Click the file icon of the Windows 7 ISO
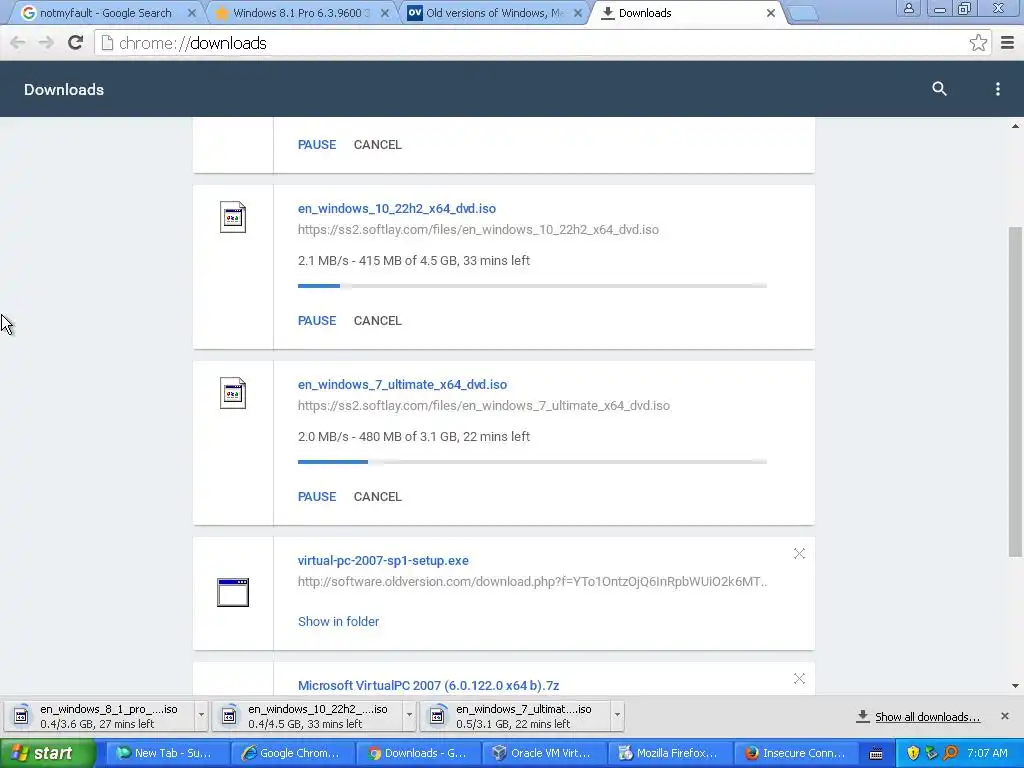 [233, 393]
